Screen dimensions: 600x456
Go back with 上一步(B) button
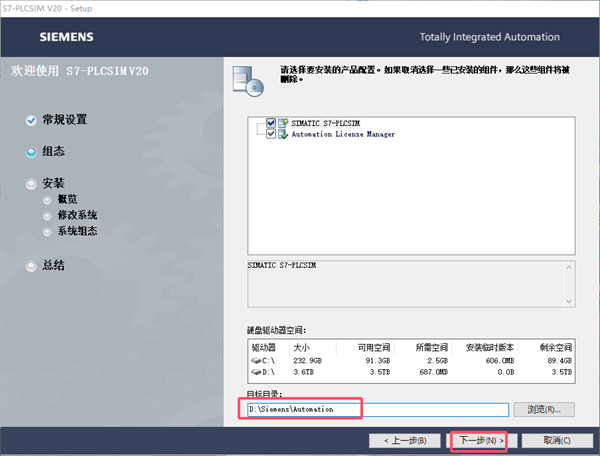click(x=405, y=441)
